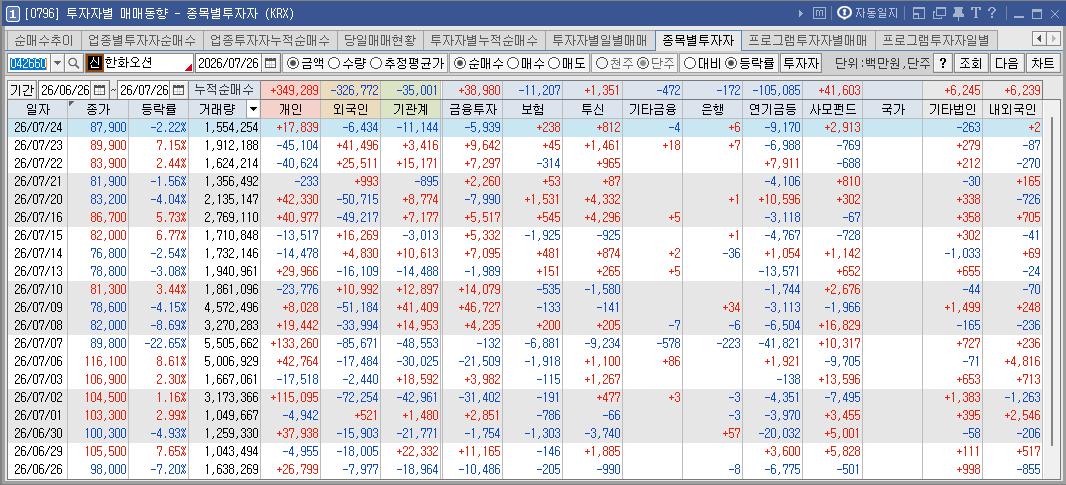Pin the window with the pushpin icon
The height and width of the screenshot is (485, 1066).
(x=959, y=13)
